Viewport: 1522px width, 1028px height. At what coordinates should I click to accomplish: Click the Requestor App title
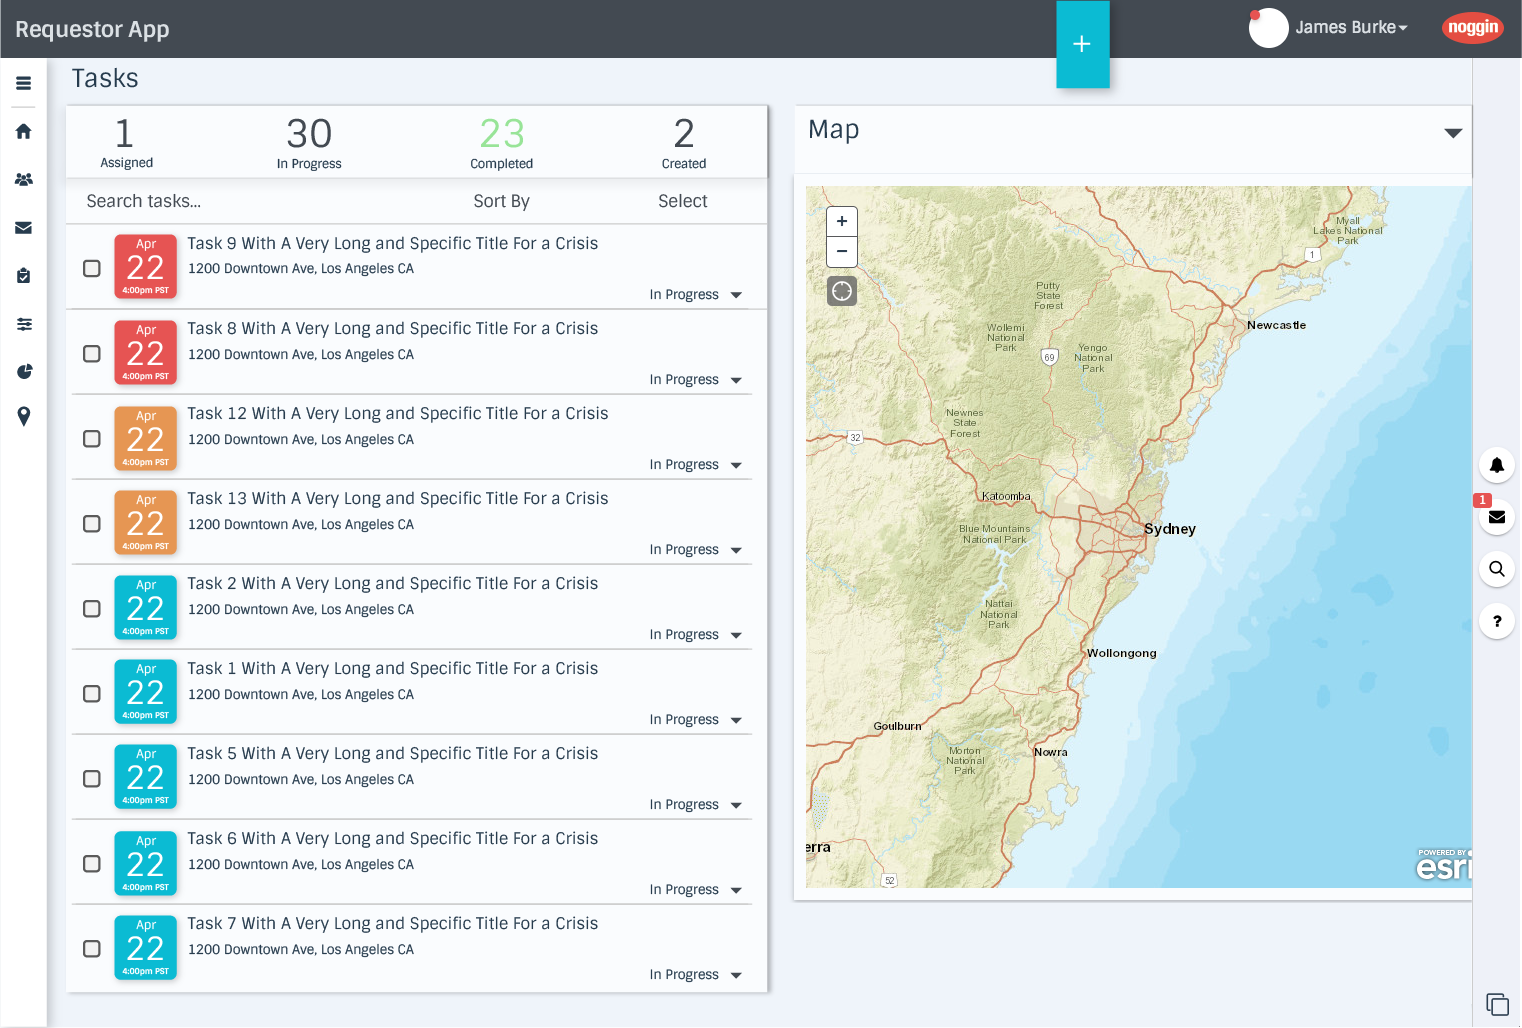(92, 29)
